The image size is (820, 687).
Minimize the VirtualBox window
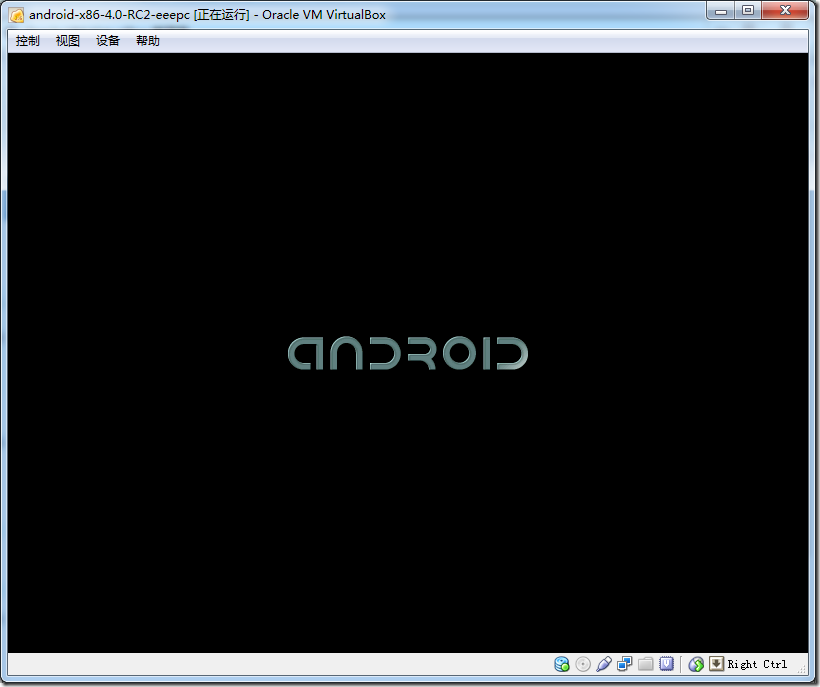coord(721,10)
